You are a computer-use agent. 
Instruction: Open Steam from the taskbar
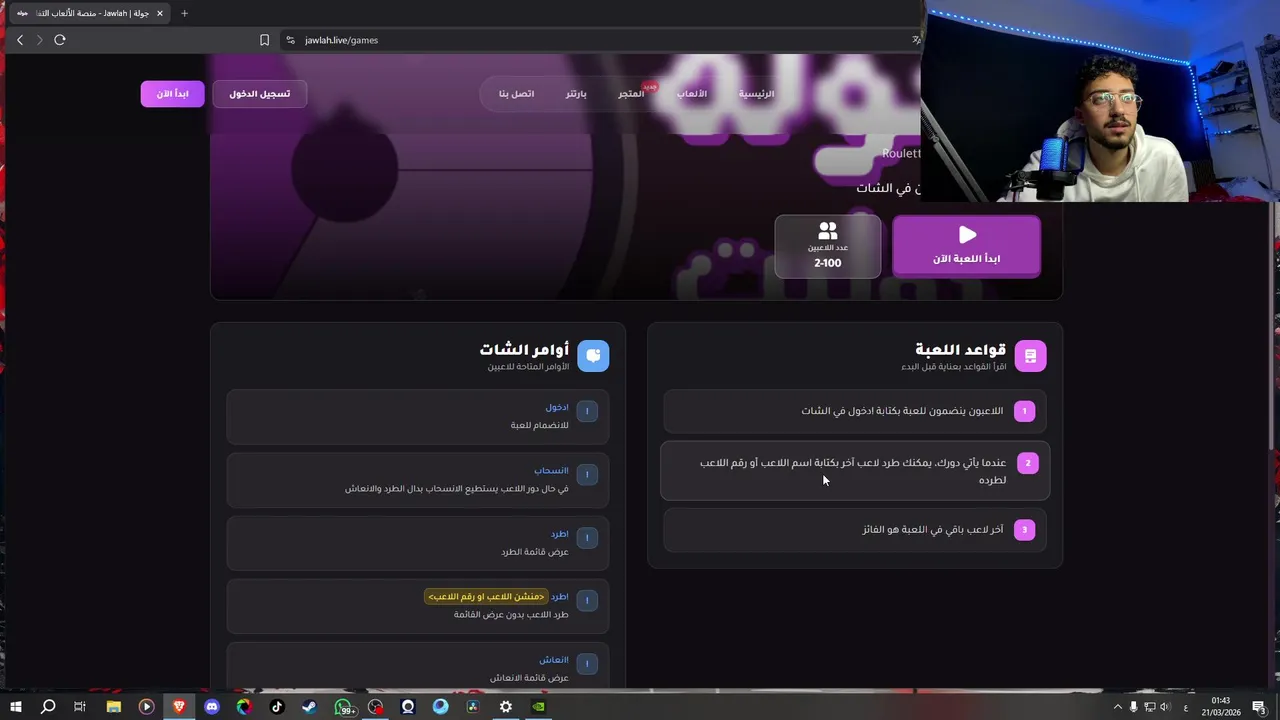pyautogui.click(x=309, y=707)
